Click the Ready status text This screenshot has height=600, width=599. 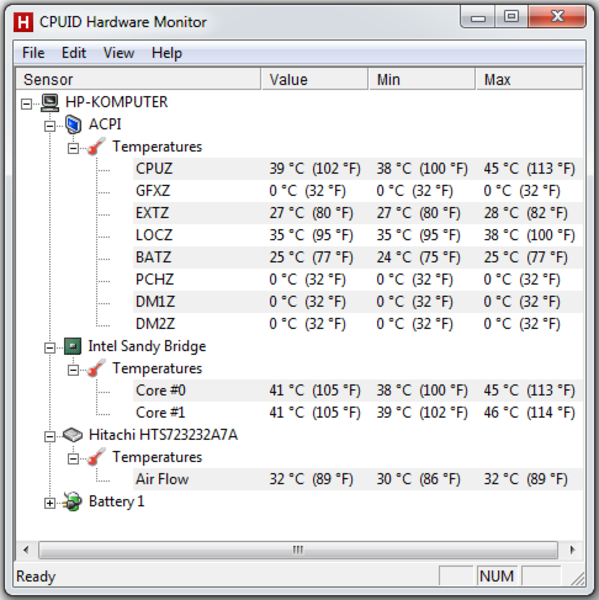pyautogui.click(x=36, y=576)
